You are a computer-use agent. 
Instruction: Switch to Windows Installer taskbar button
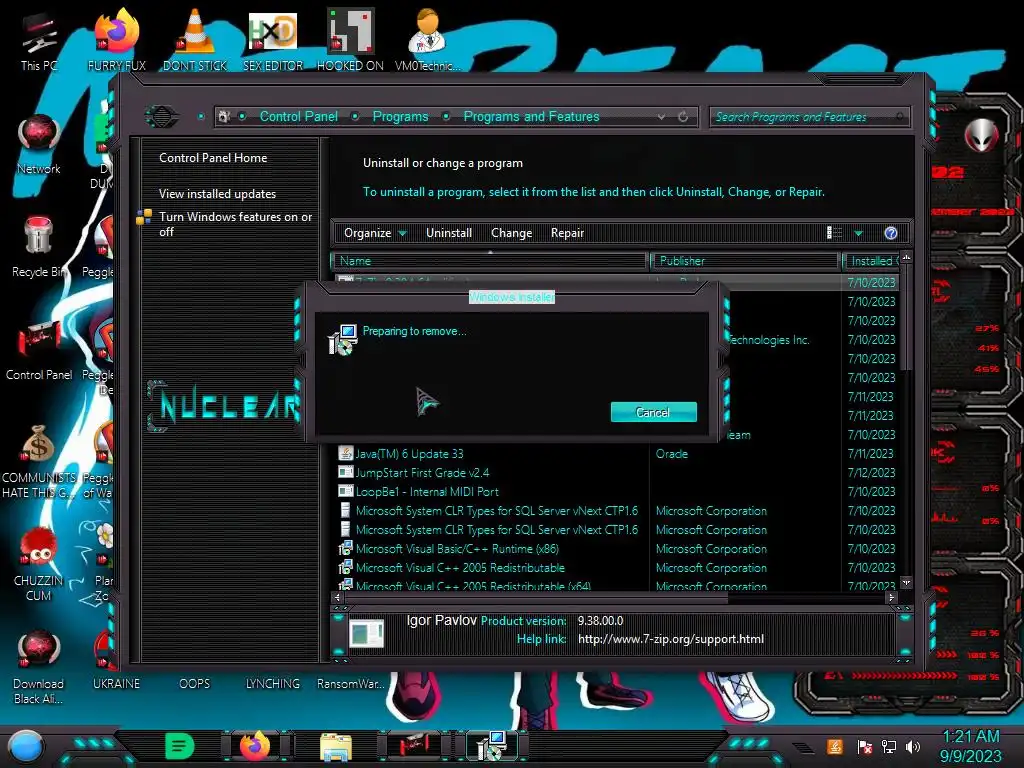tap(492, 746)
